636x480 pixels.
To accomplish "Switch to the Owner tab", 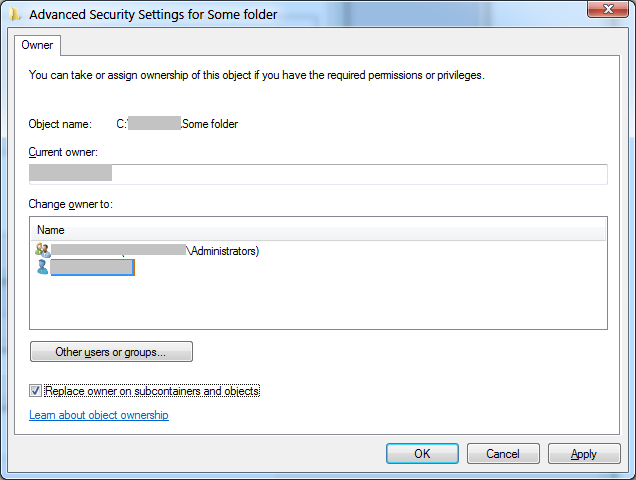I will tap(37, 45).
